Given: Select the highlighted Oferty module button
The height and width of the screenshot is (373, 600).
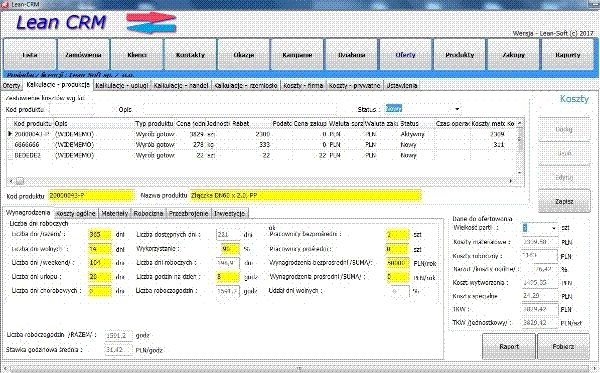Looking at the screenshot, I should pos(405,55).
